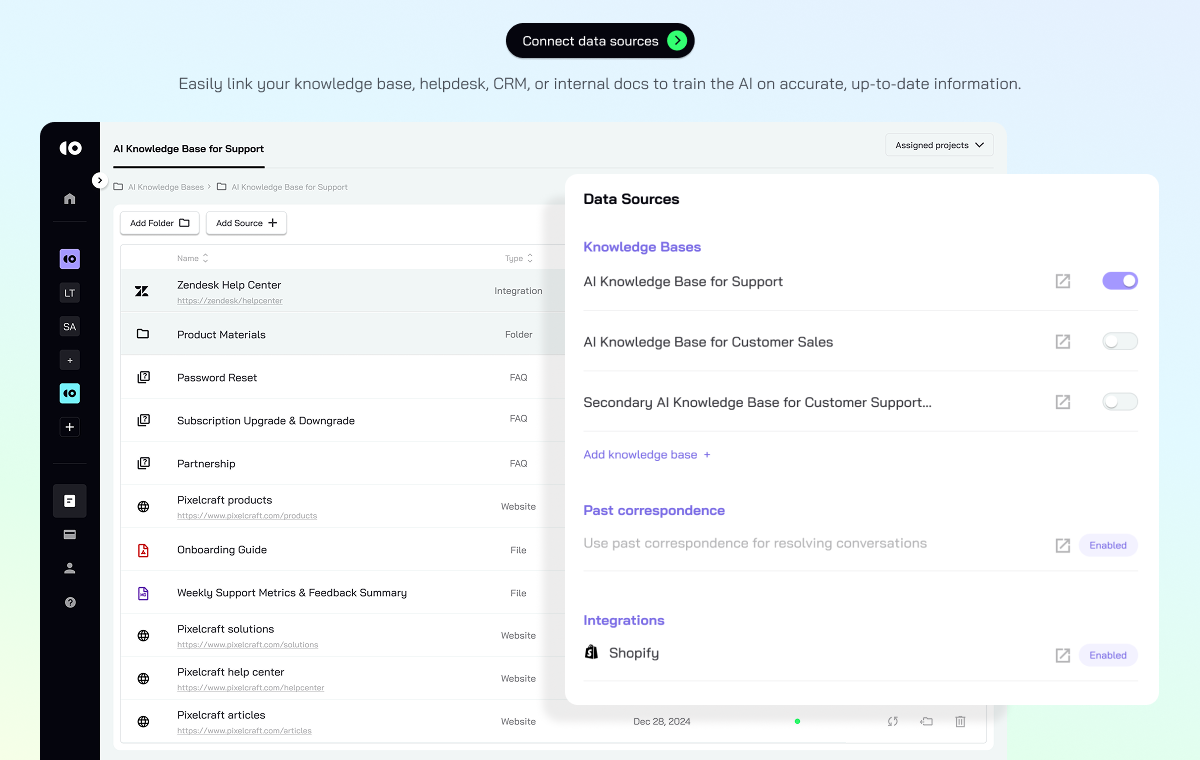Click the FAQ icon beside Partnership
This screenshot has height=760, width=1200.
(143, 464)
